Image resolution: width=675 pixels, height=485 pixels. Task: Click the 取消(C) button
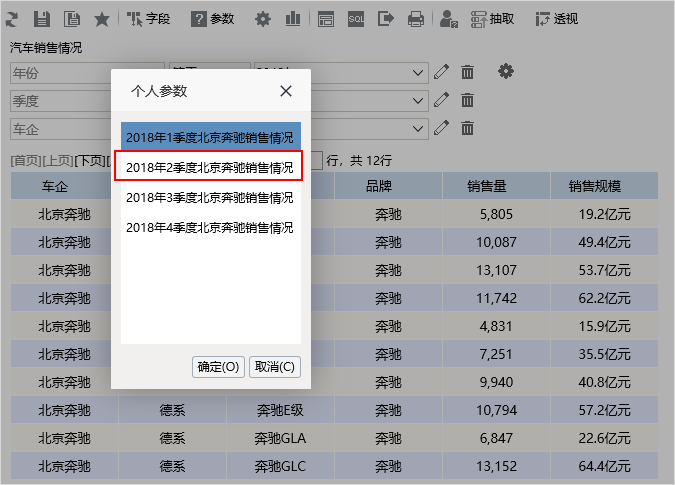(275, 367)
